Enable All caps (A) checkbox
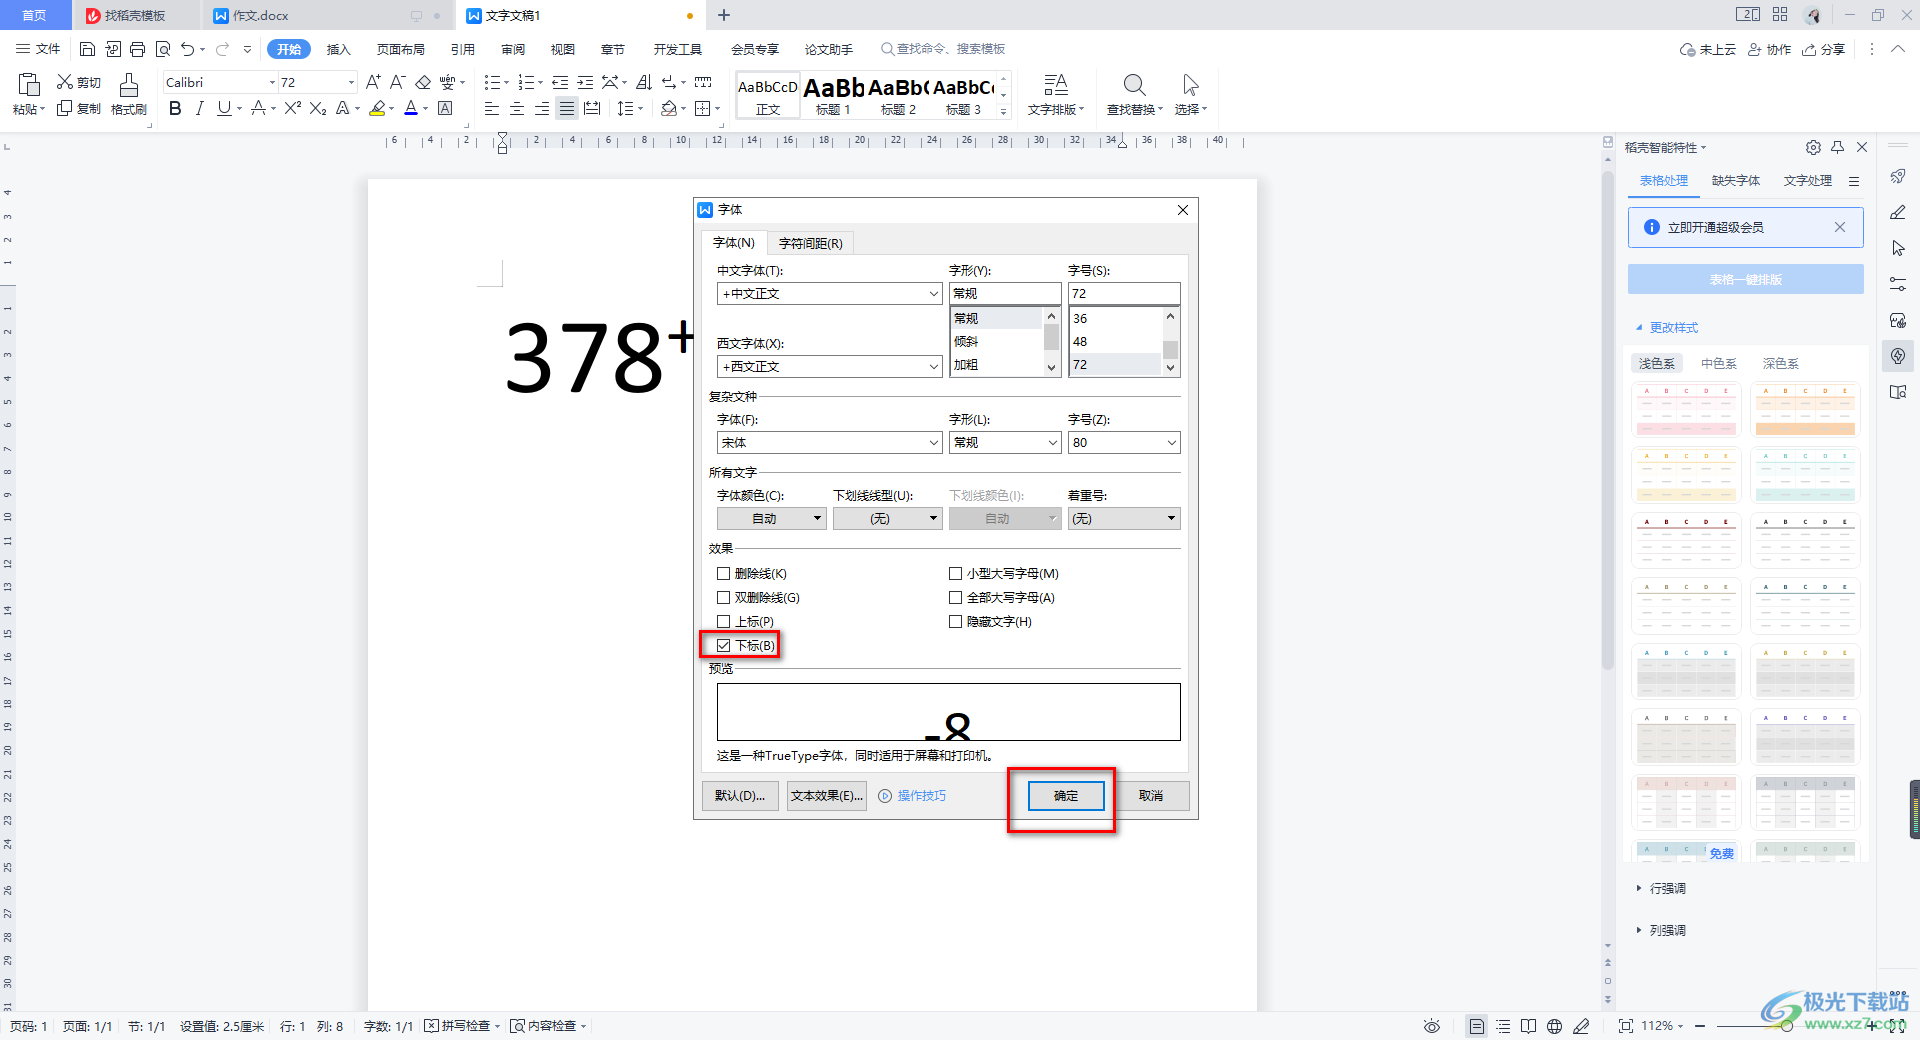The height and width of the screenshot is (1040, 1920). tap(955, 598)
